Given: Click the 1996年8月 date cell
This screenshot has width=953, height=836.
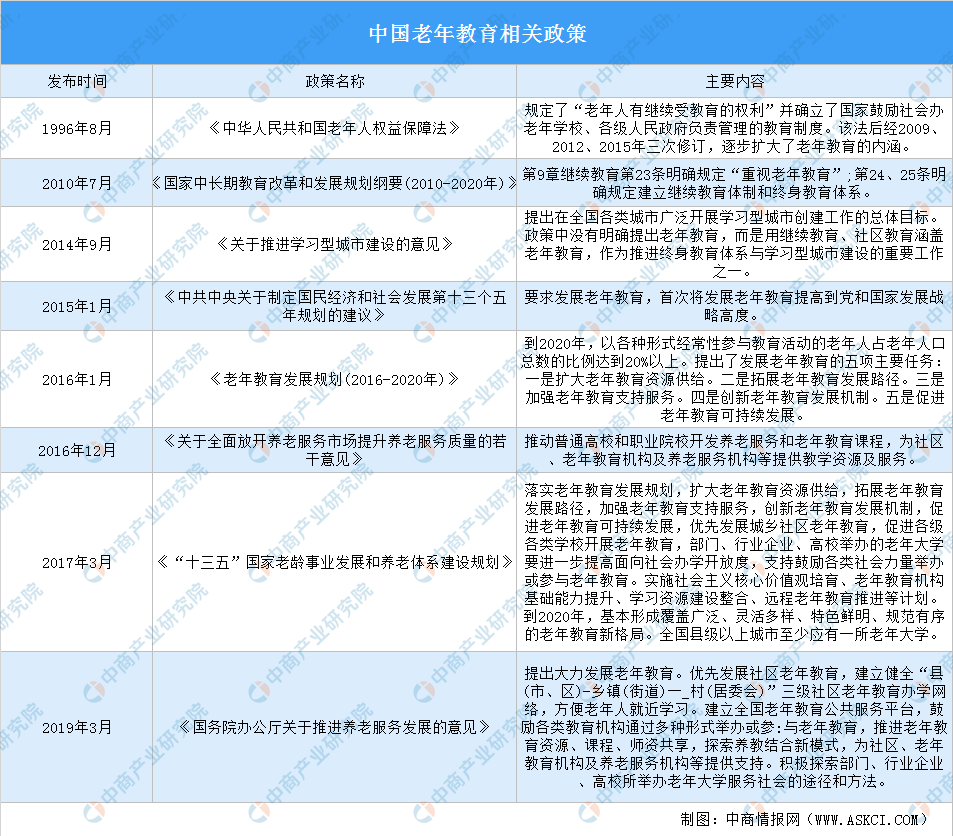Looking at the screenshot, I should pos(77,128).
